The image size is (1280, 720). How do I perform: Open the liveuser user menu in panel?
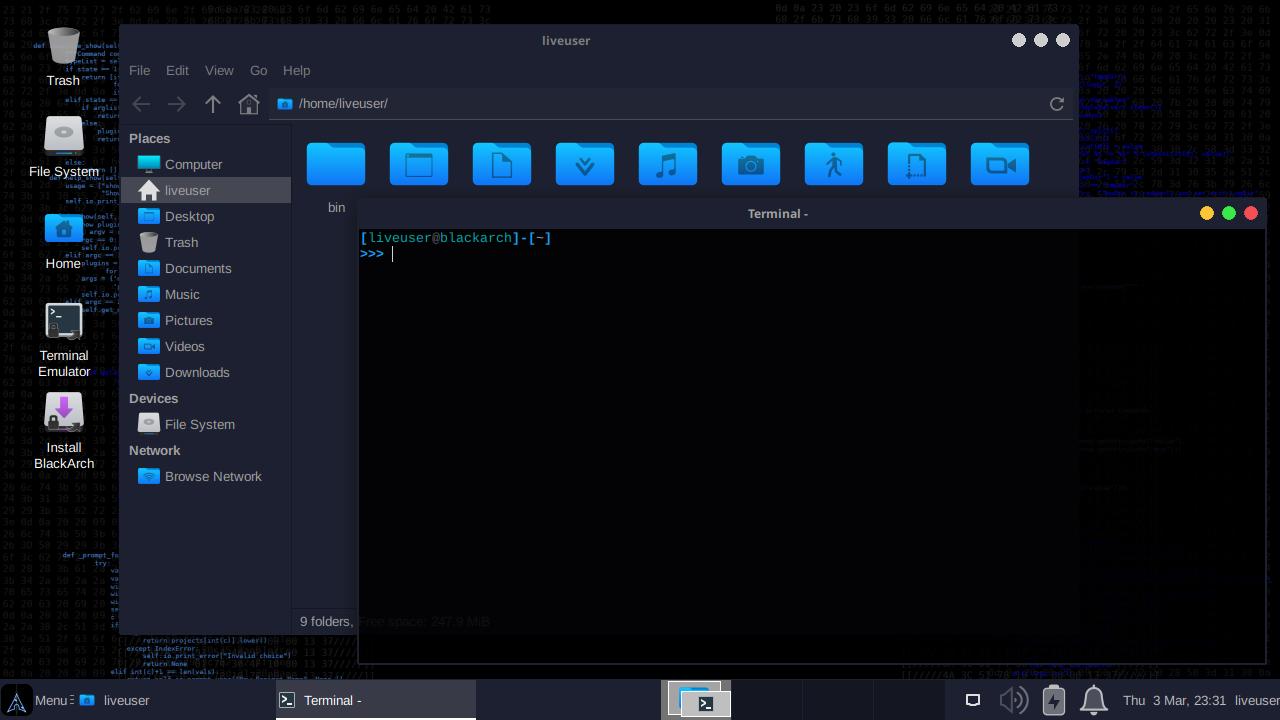[x=1257, y=700]
